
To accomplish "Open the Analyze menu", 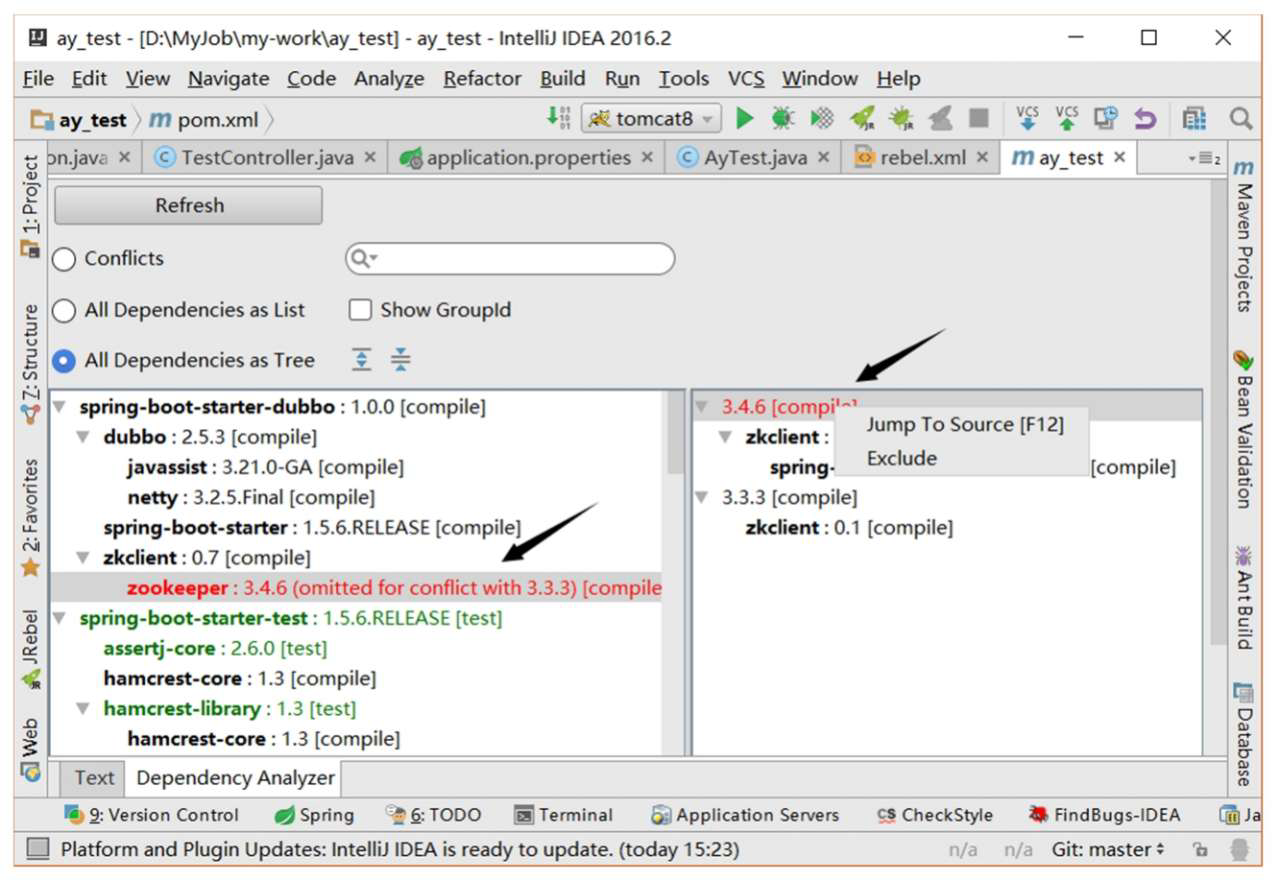I will pos(389,78).
